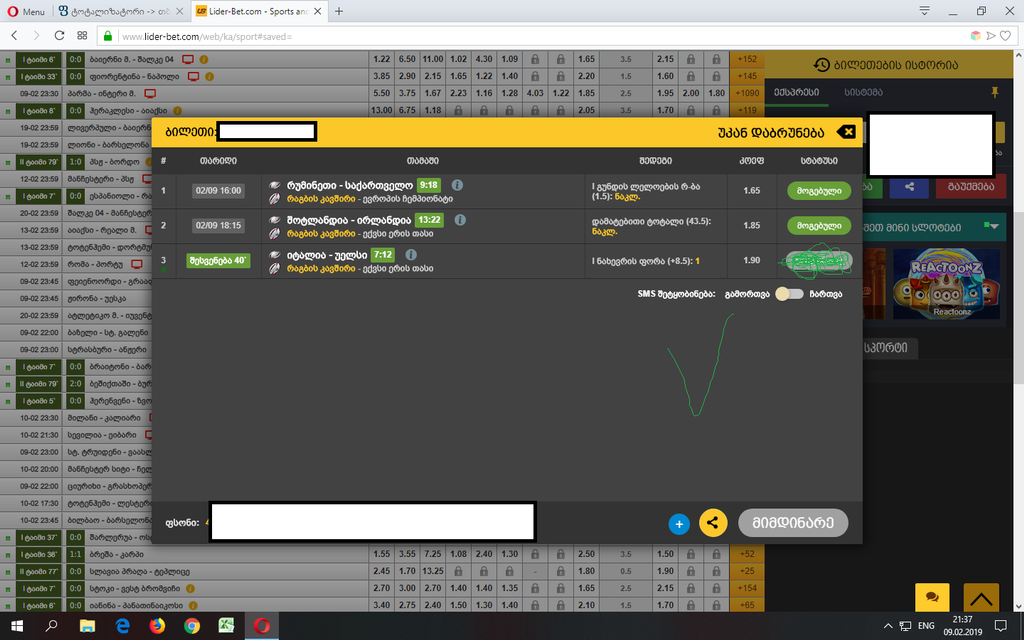Click the red გაუქმება button
The width and height of the screenshot is (1024, 640).
[x=970, y=187]
